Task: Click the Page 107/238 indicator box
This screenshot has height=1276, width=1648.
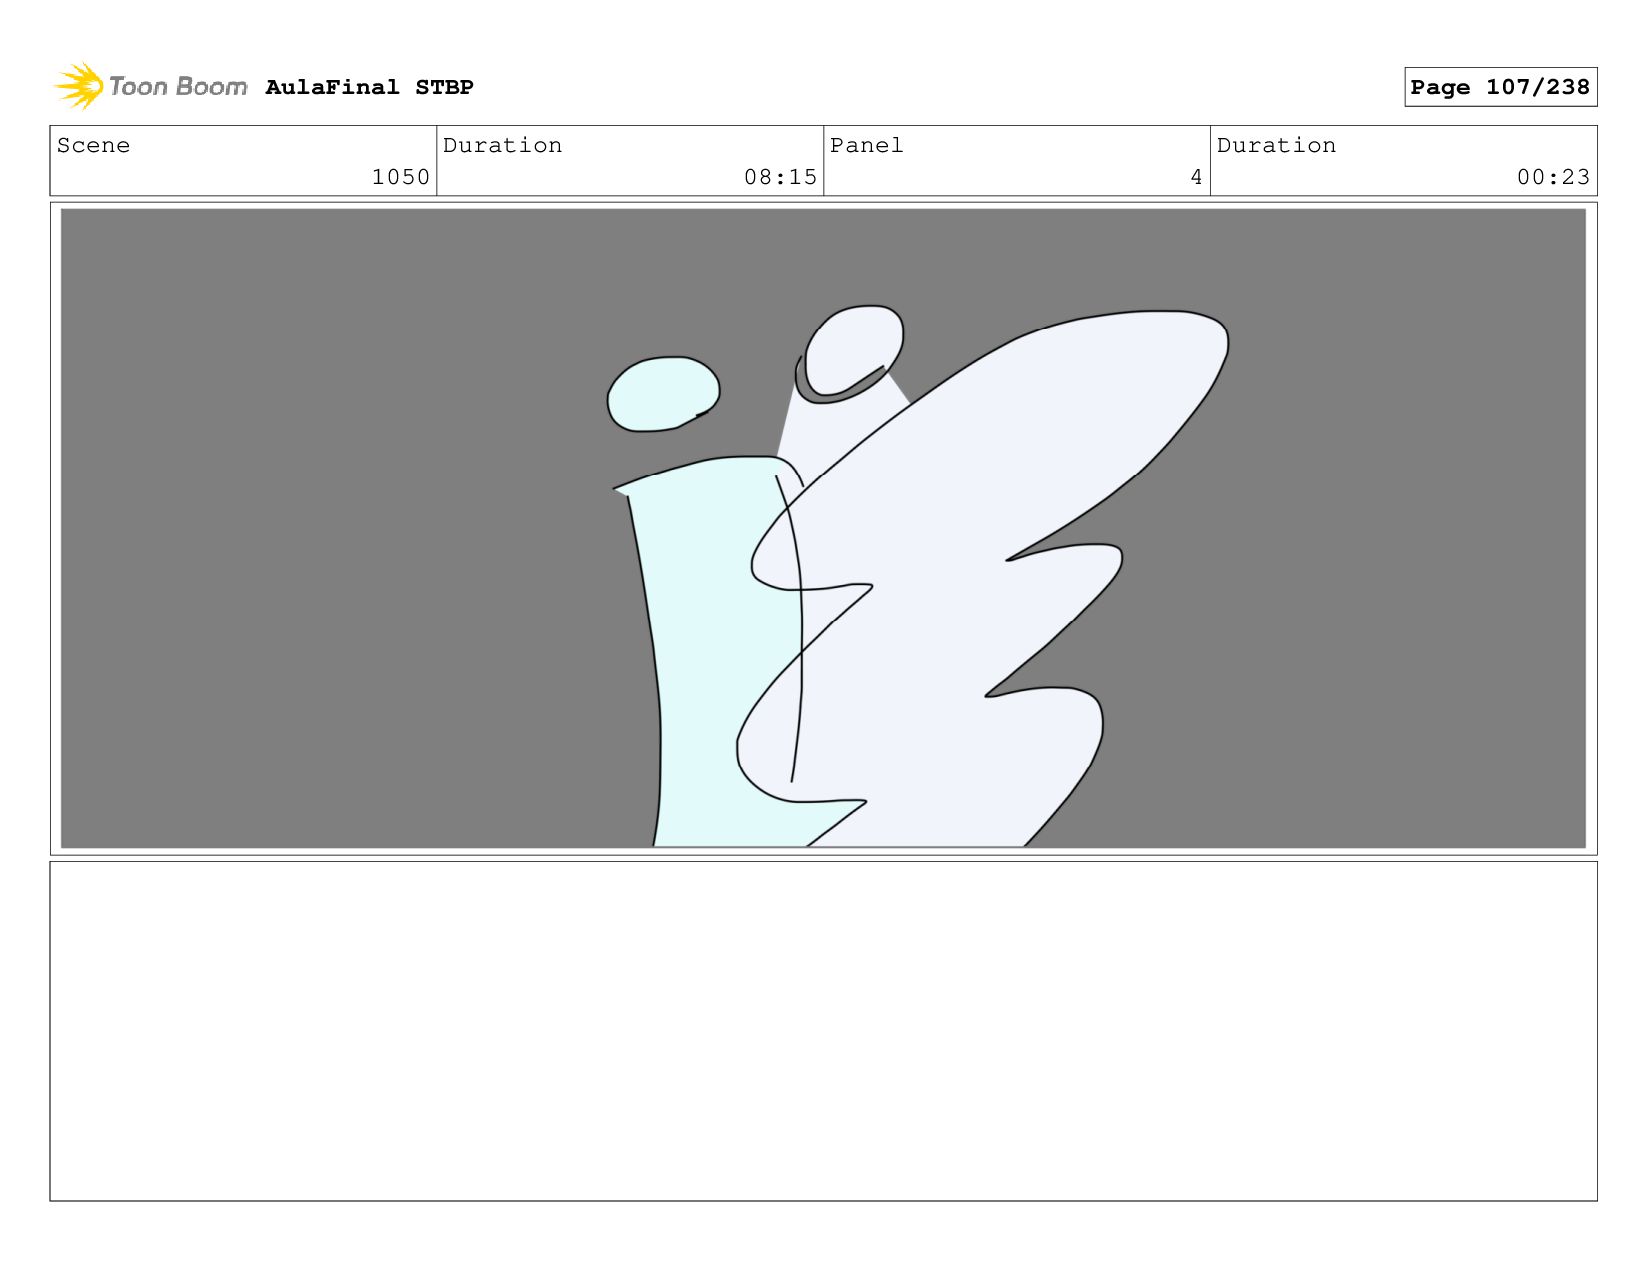Action: coord(1500,87)
